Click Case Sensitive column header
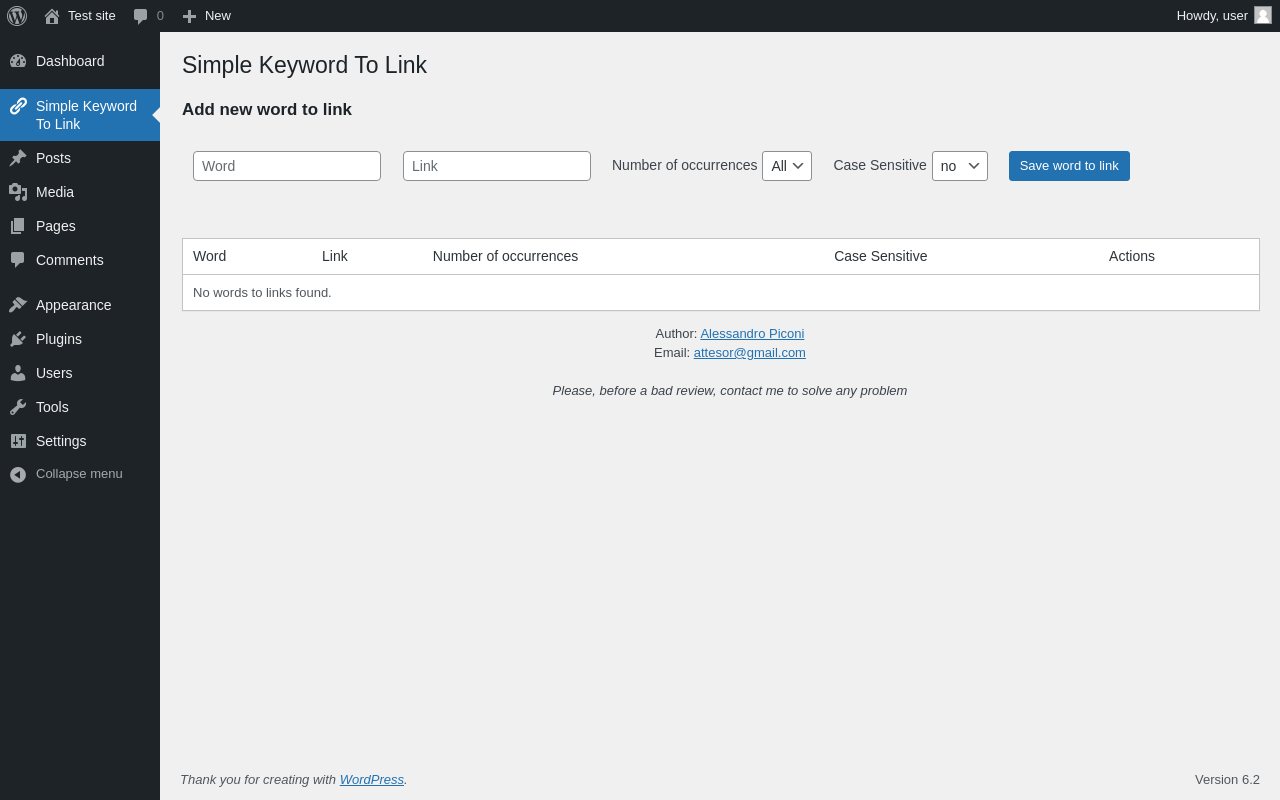The image size is (1280, 800). tap(881, 256)
